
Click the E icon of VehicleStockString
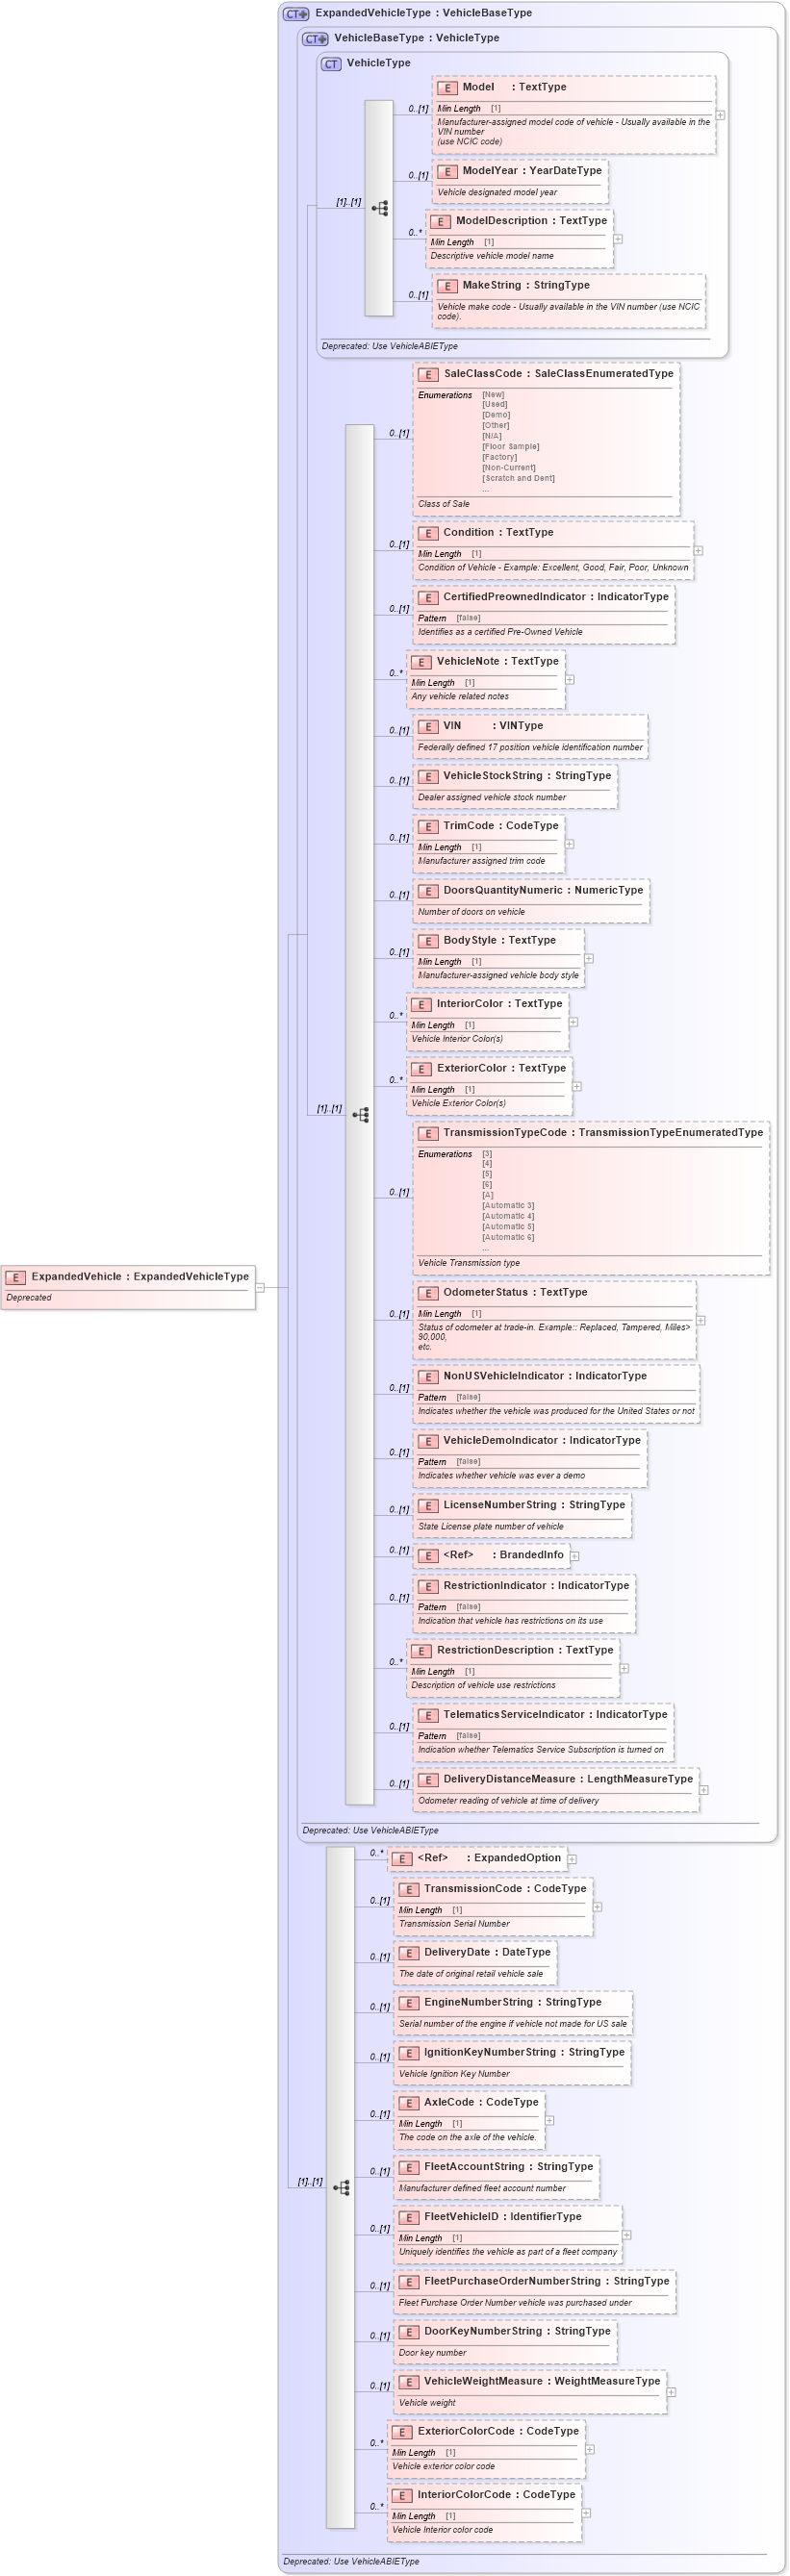click(x=428, y=776)
